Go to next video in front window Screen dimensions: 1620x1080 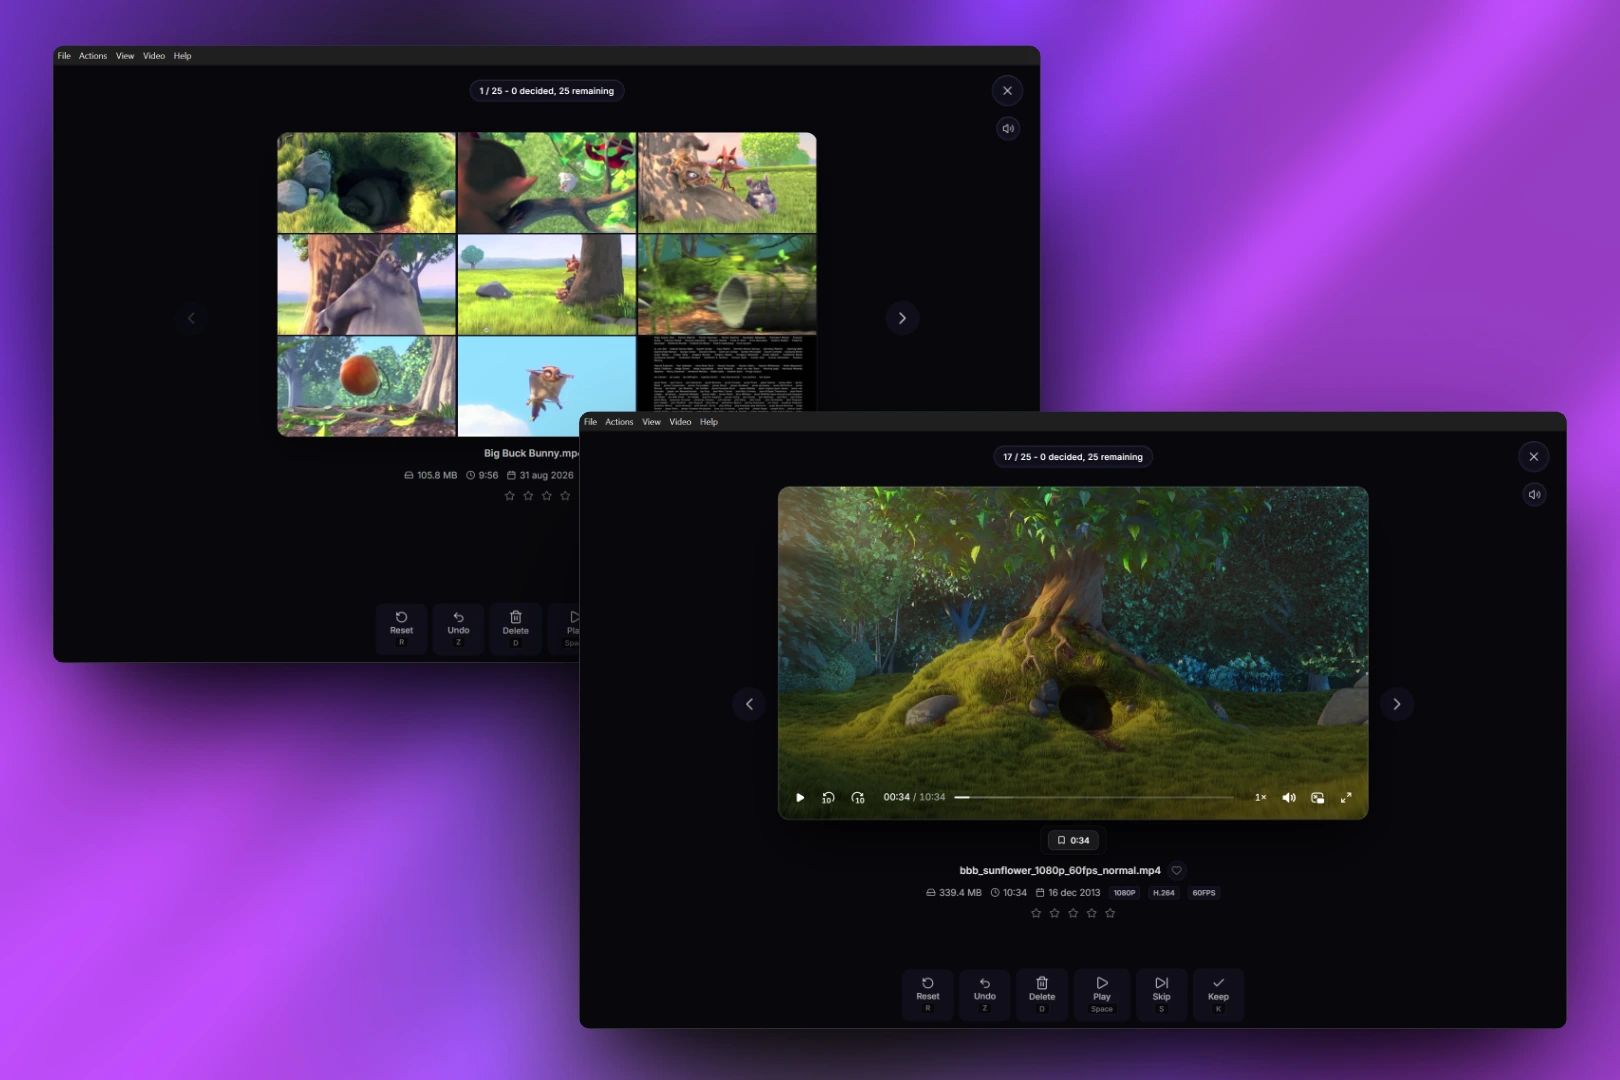1397,704
